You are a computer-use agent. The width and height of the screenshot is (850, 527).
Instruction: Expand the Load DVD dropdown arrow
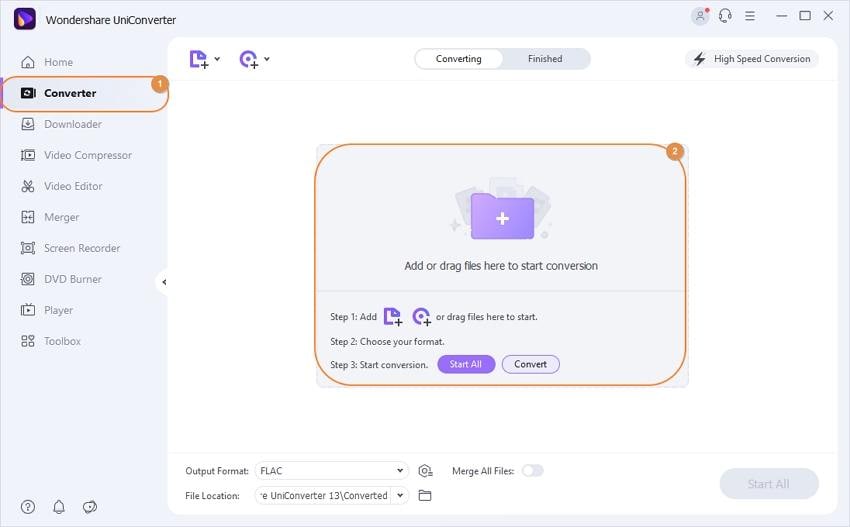(267, 59)
